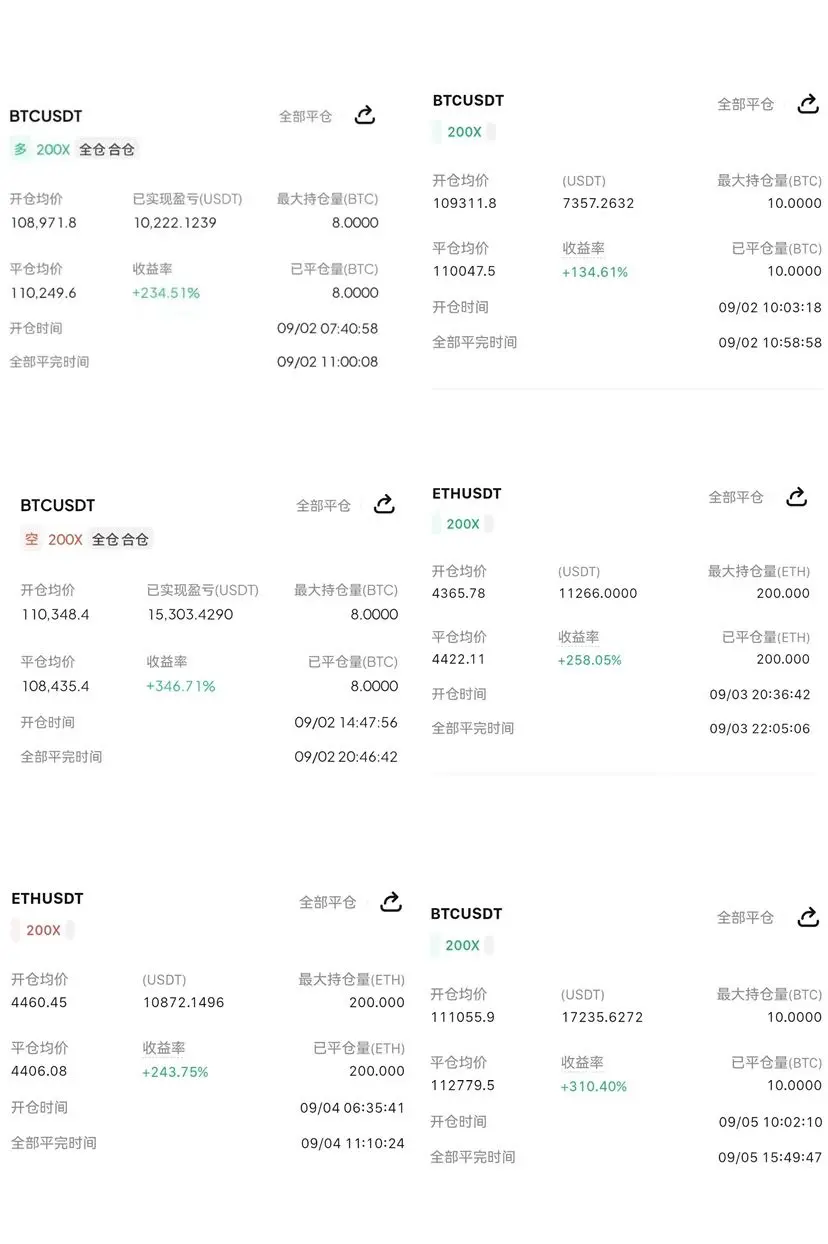Click the red 空 short-position tag

pyautogui.click(x=32, y=539)
